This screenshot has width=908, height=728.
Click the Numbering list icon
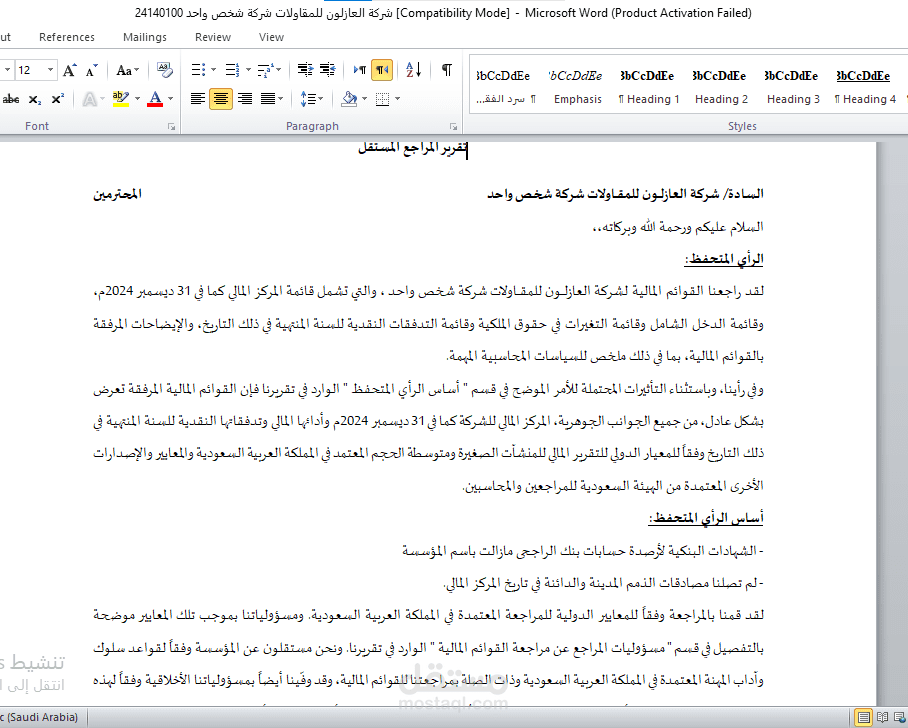[232, 70]
